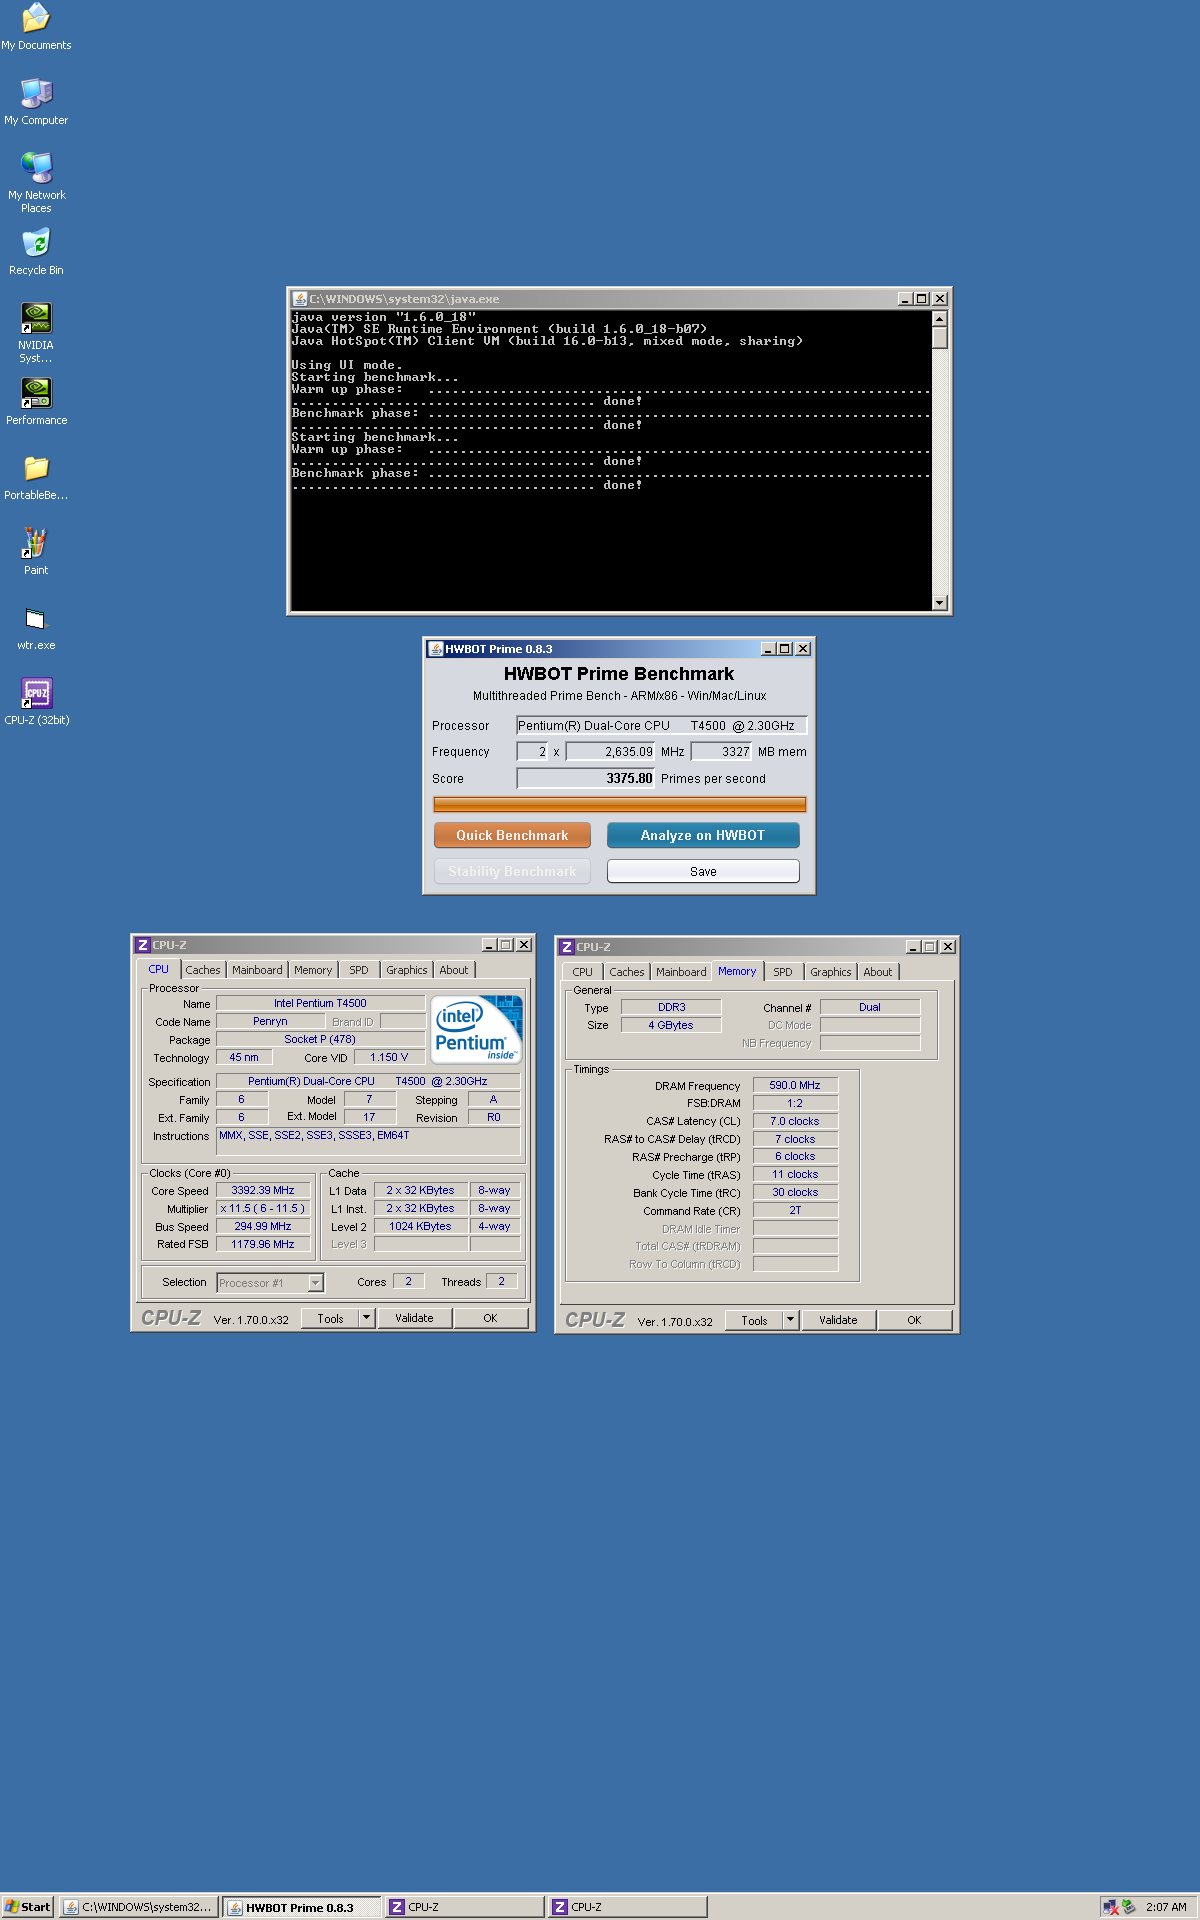
Task: Switch to HWBOT Prime 0.8.3 taskbar item
Action: [301, 1907]
